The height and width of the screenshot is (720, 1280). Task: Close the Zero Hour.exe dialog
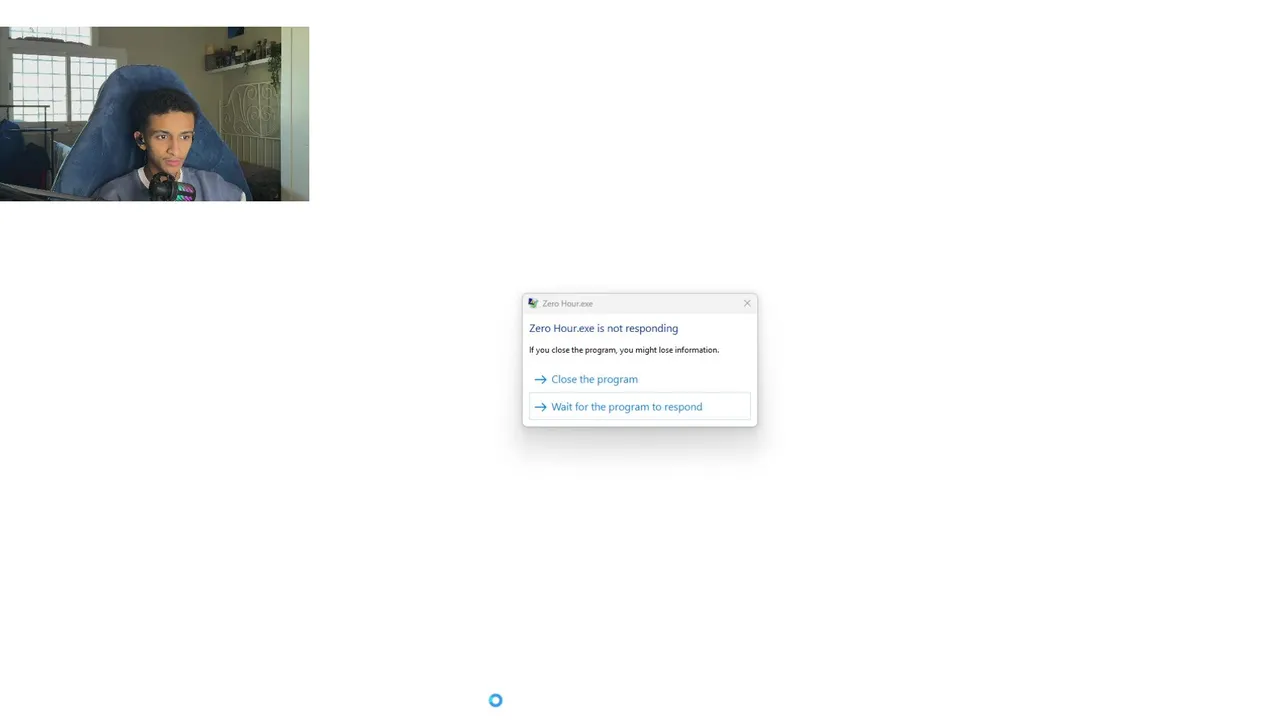click(x=747, y=303)
